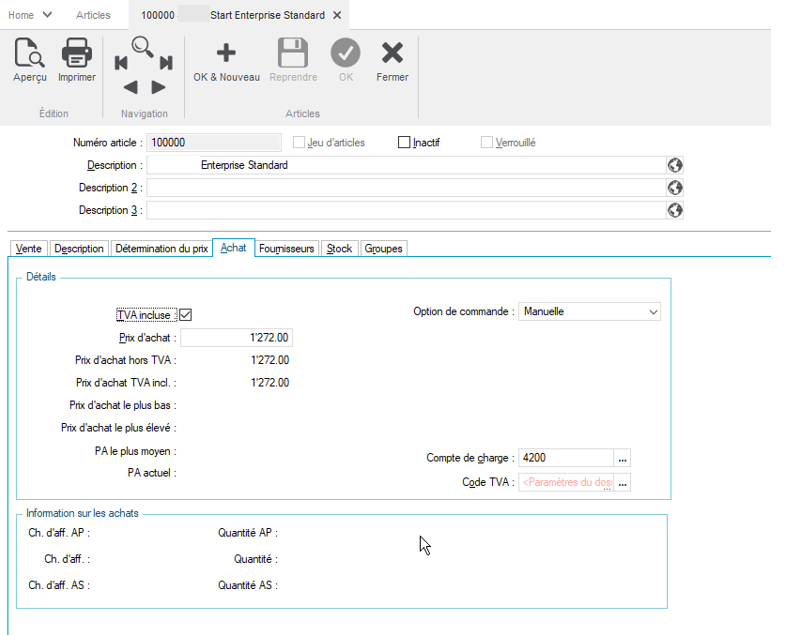Click the Numéro article field
This screenshot has height=635, width=799.
click(x=214, y=142)
